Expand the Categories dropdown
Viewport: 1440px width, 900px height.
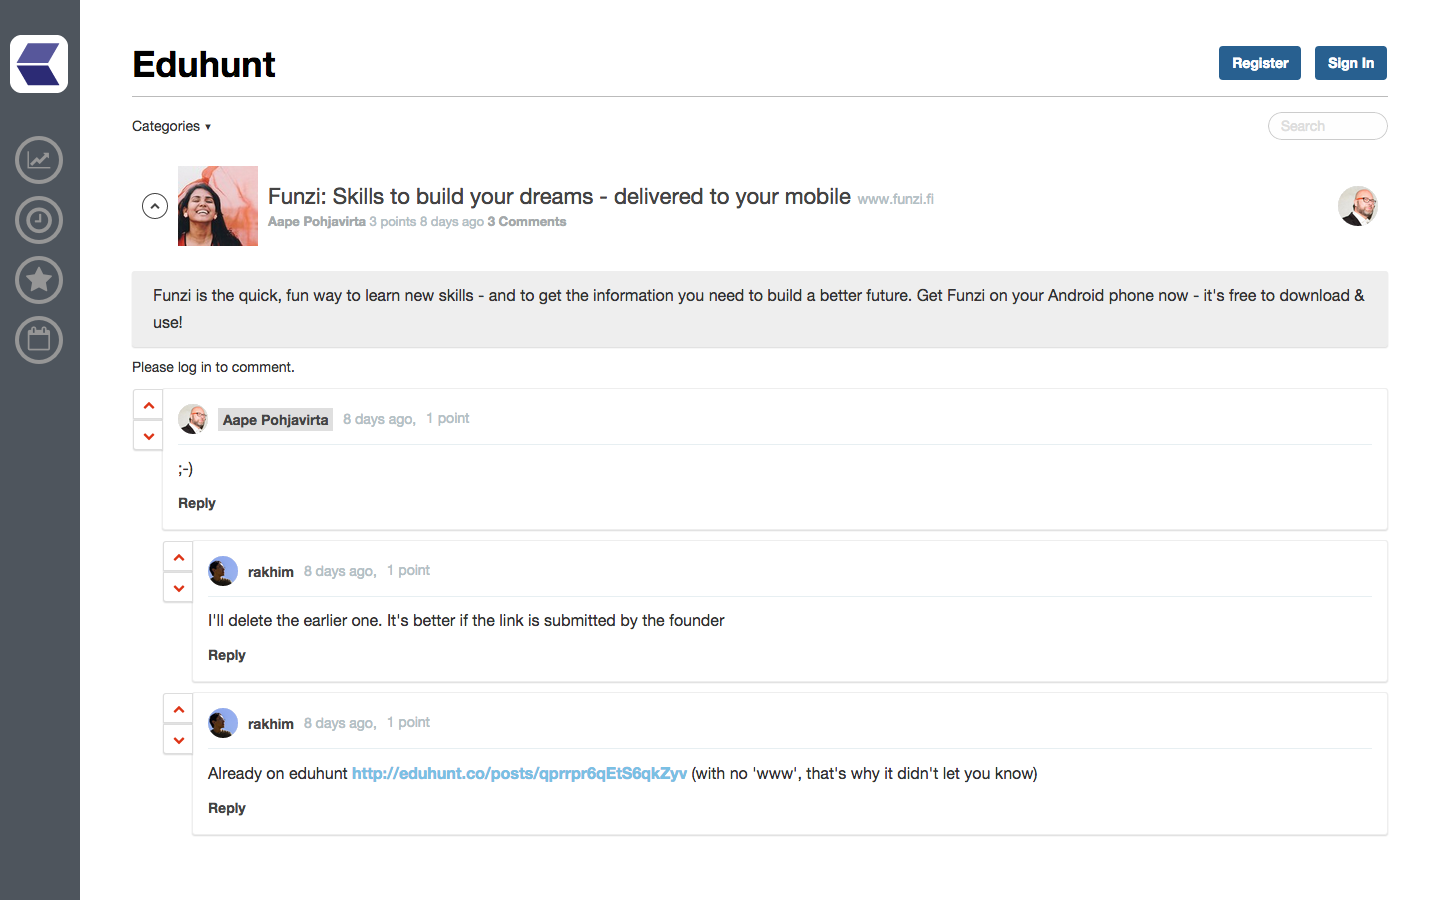(172, 126)
